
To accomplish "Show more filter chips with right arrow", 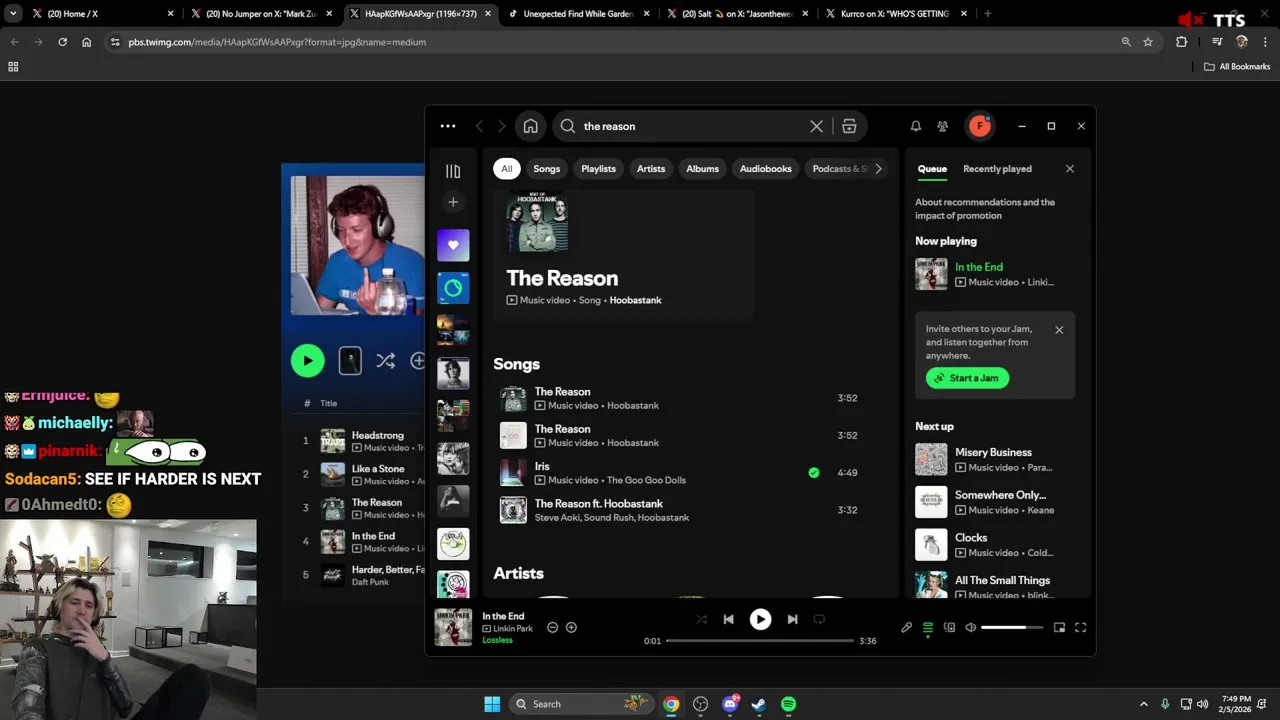I will tap(878, 169).
